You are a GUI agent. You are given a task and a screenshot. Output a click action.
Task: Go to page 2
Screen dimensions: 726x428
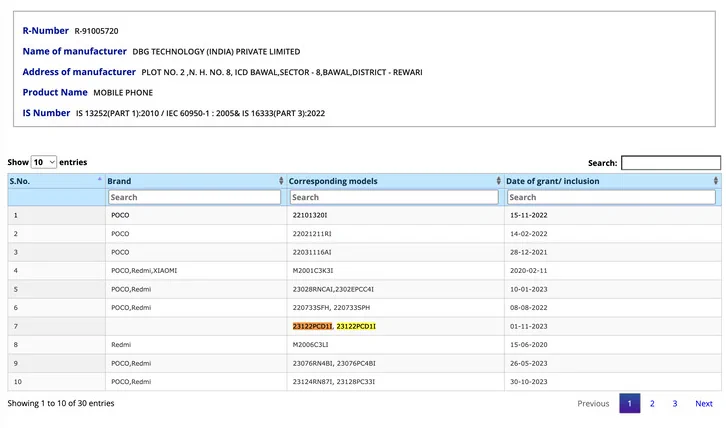652,403
